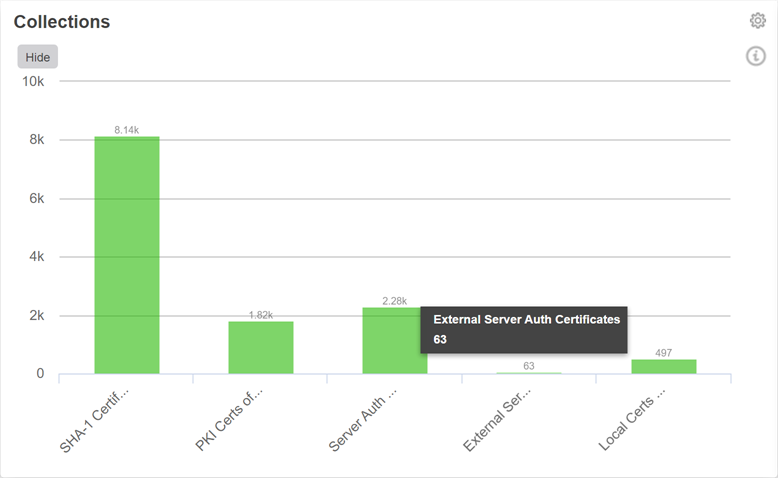The image size is (778, 478).
Task: Click the SHA-1 Certificates bar
Action: 127,255
